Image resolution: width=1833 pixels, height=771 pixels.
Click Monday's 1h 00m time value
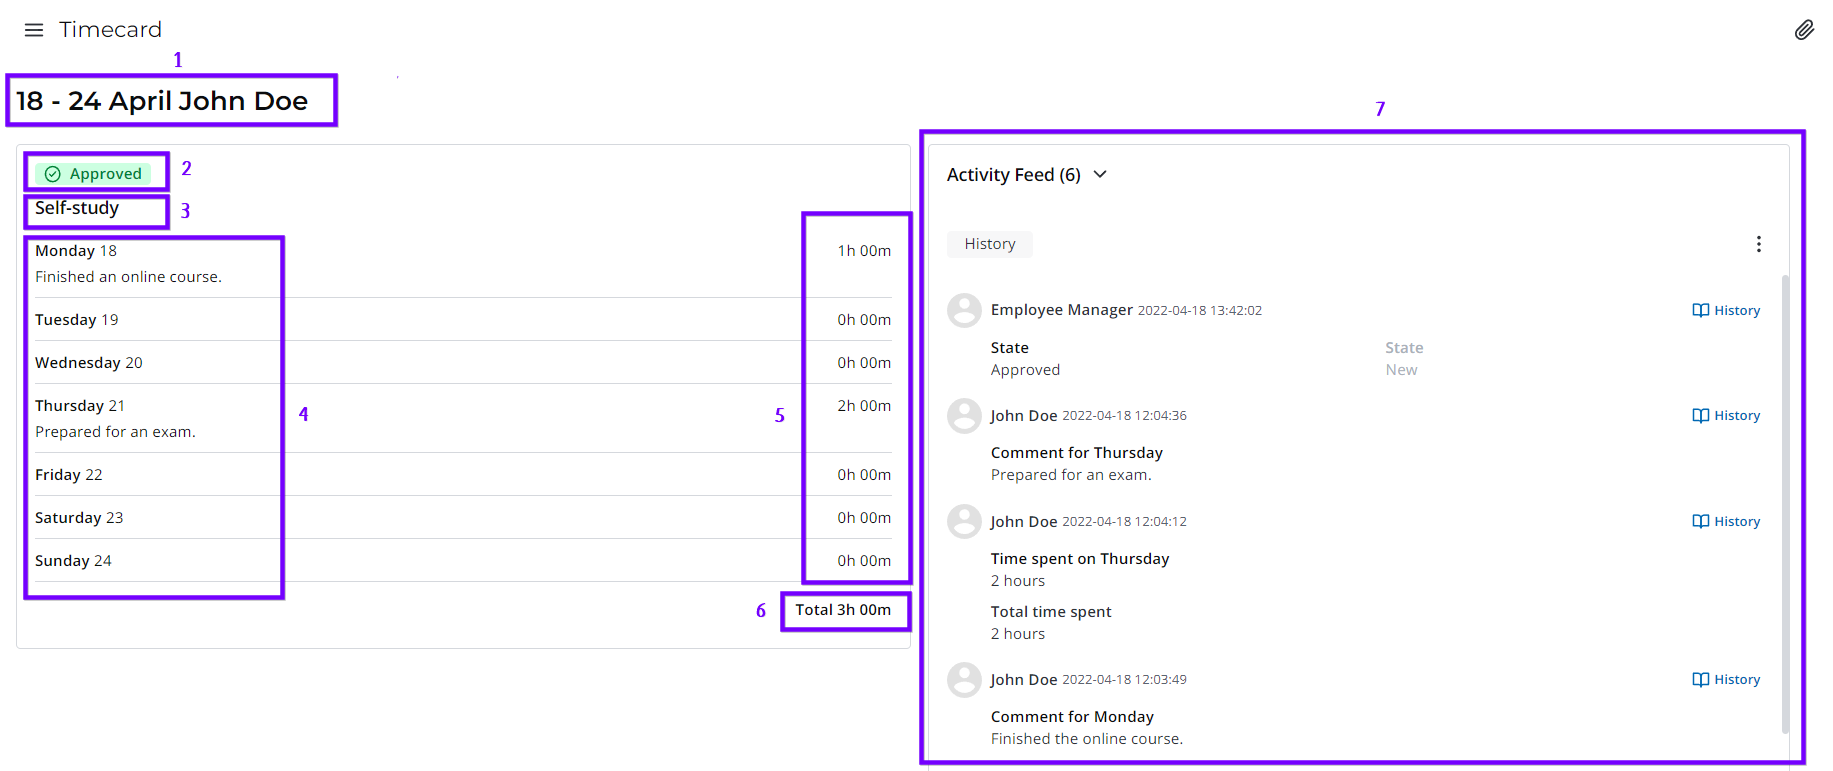coord(864,251)
